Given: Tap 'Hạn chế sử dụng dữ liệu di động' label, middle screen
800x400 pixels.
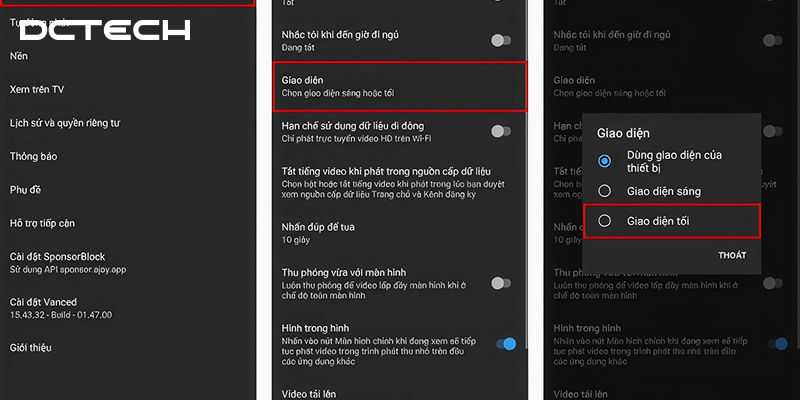Looking at the screenshot, I should [353, 126].
